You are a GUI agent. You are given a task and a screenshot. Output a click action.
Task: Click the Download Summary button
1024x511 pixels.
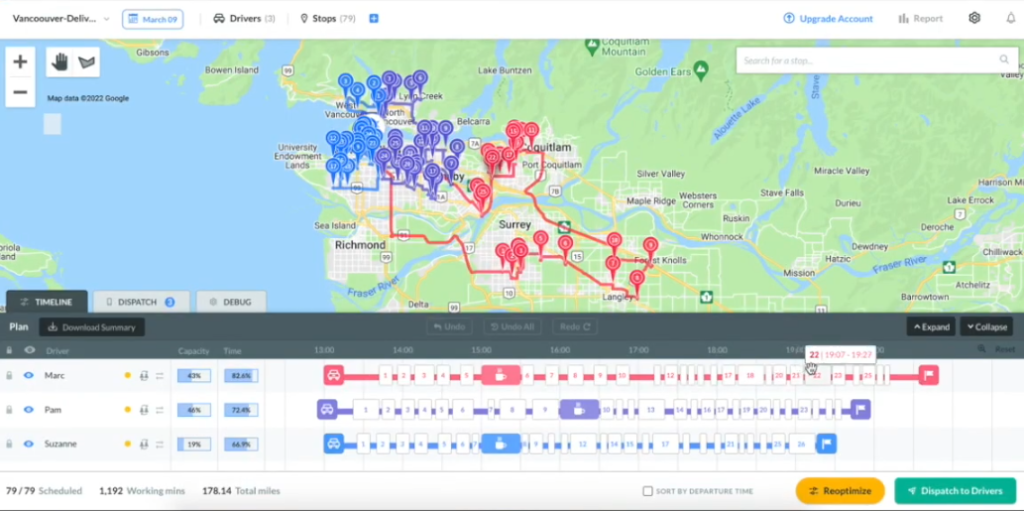pos(92,327)
